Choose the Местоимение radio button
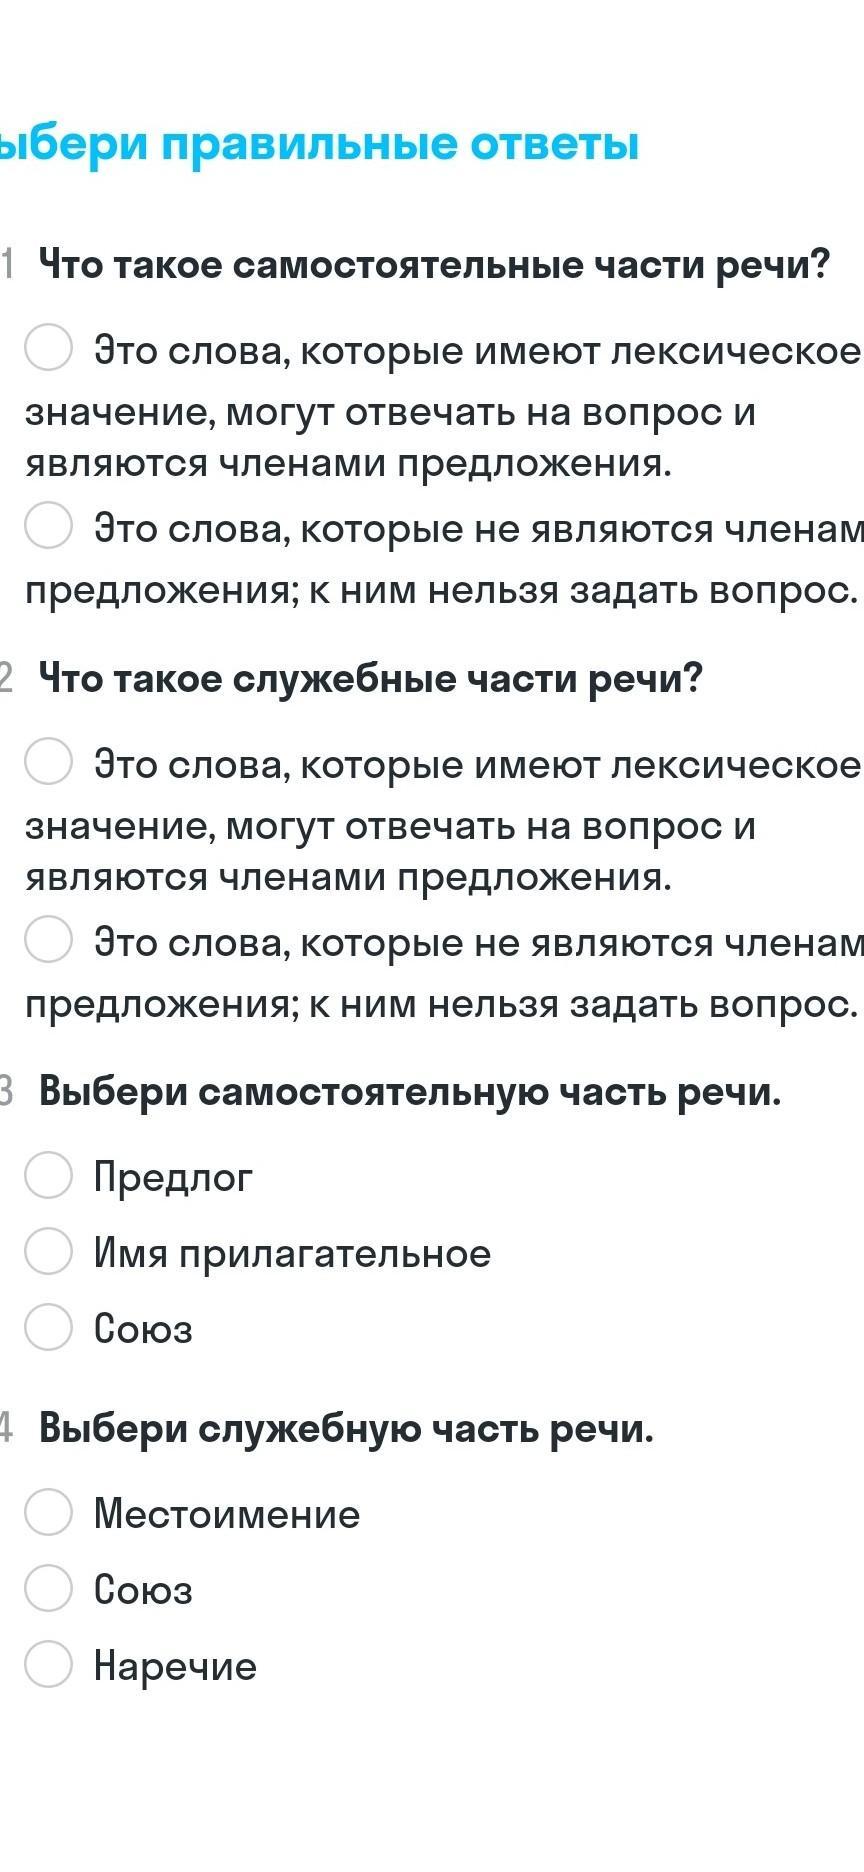864x1872 pixels. point(48,1511)
